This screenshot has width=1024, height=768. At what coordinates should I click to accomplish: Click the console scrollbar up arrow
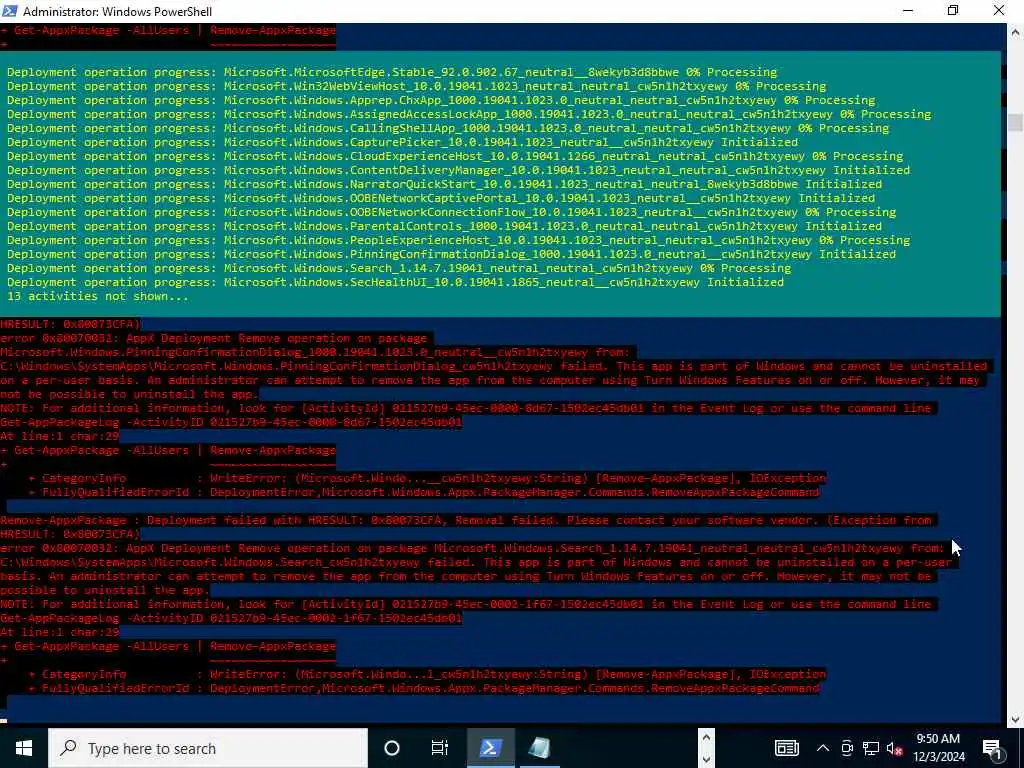click(x=1015, y=31)
